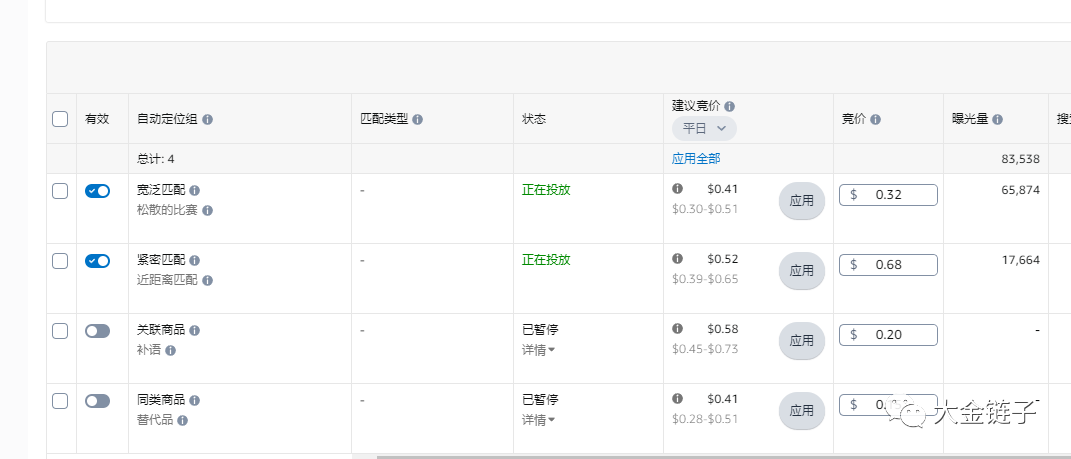1071x459 pixels.
Task: Click info icon beside 竞价 column header
Action: tap(875, 119)
